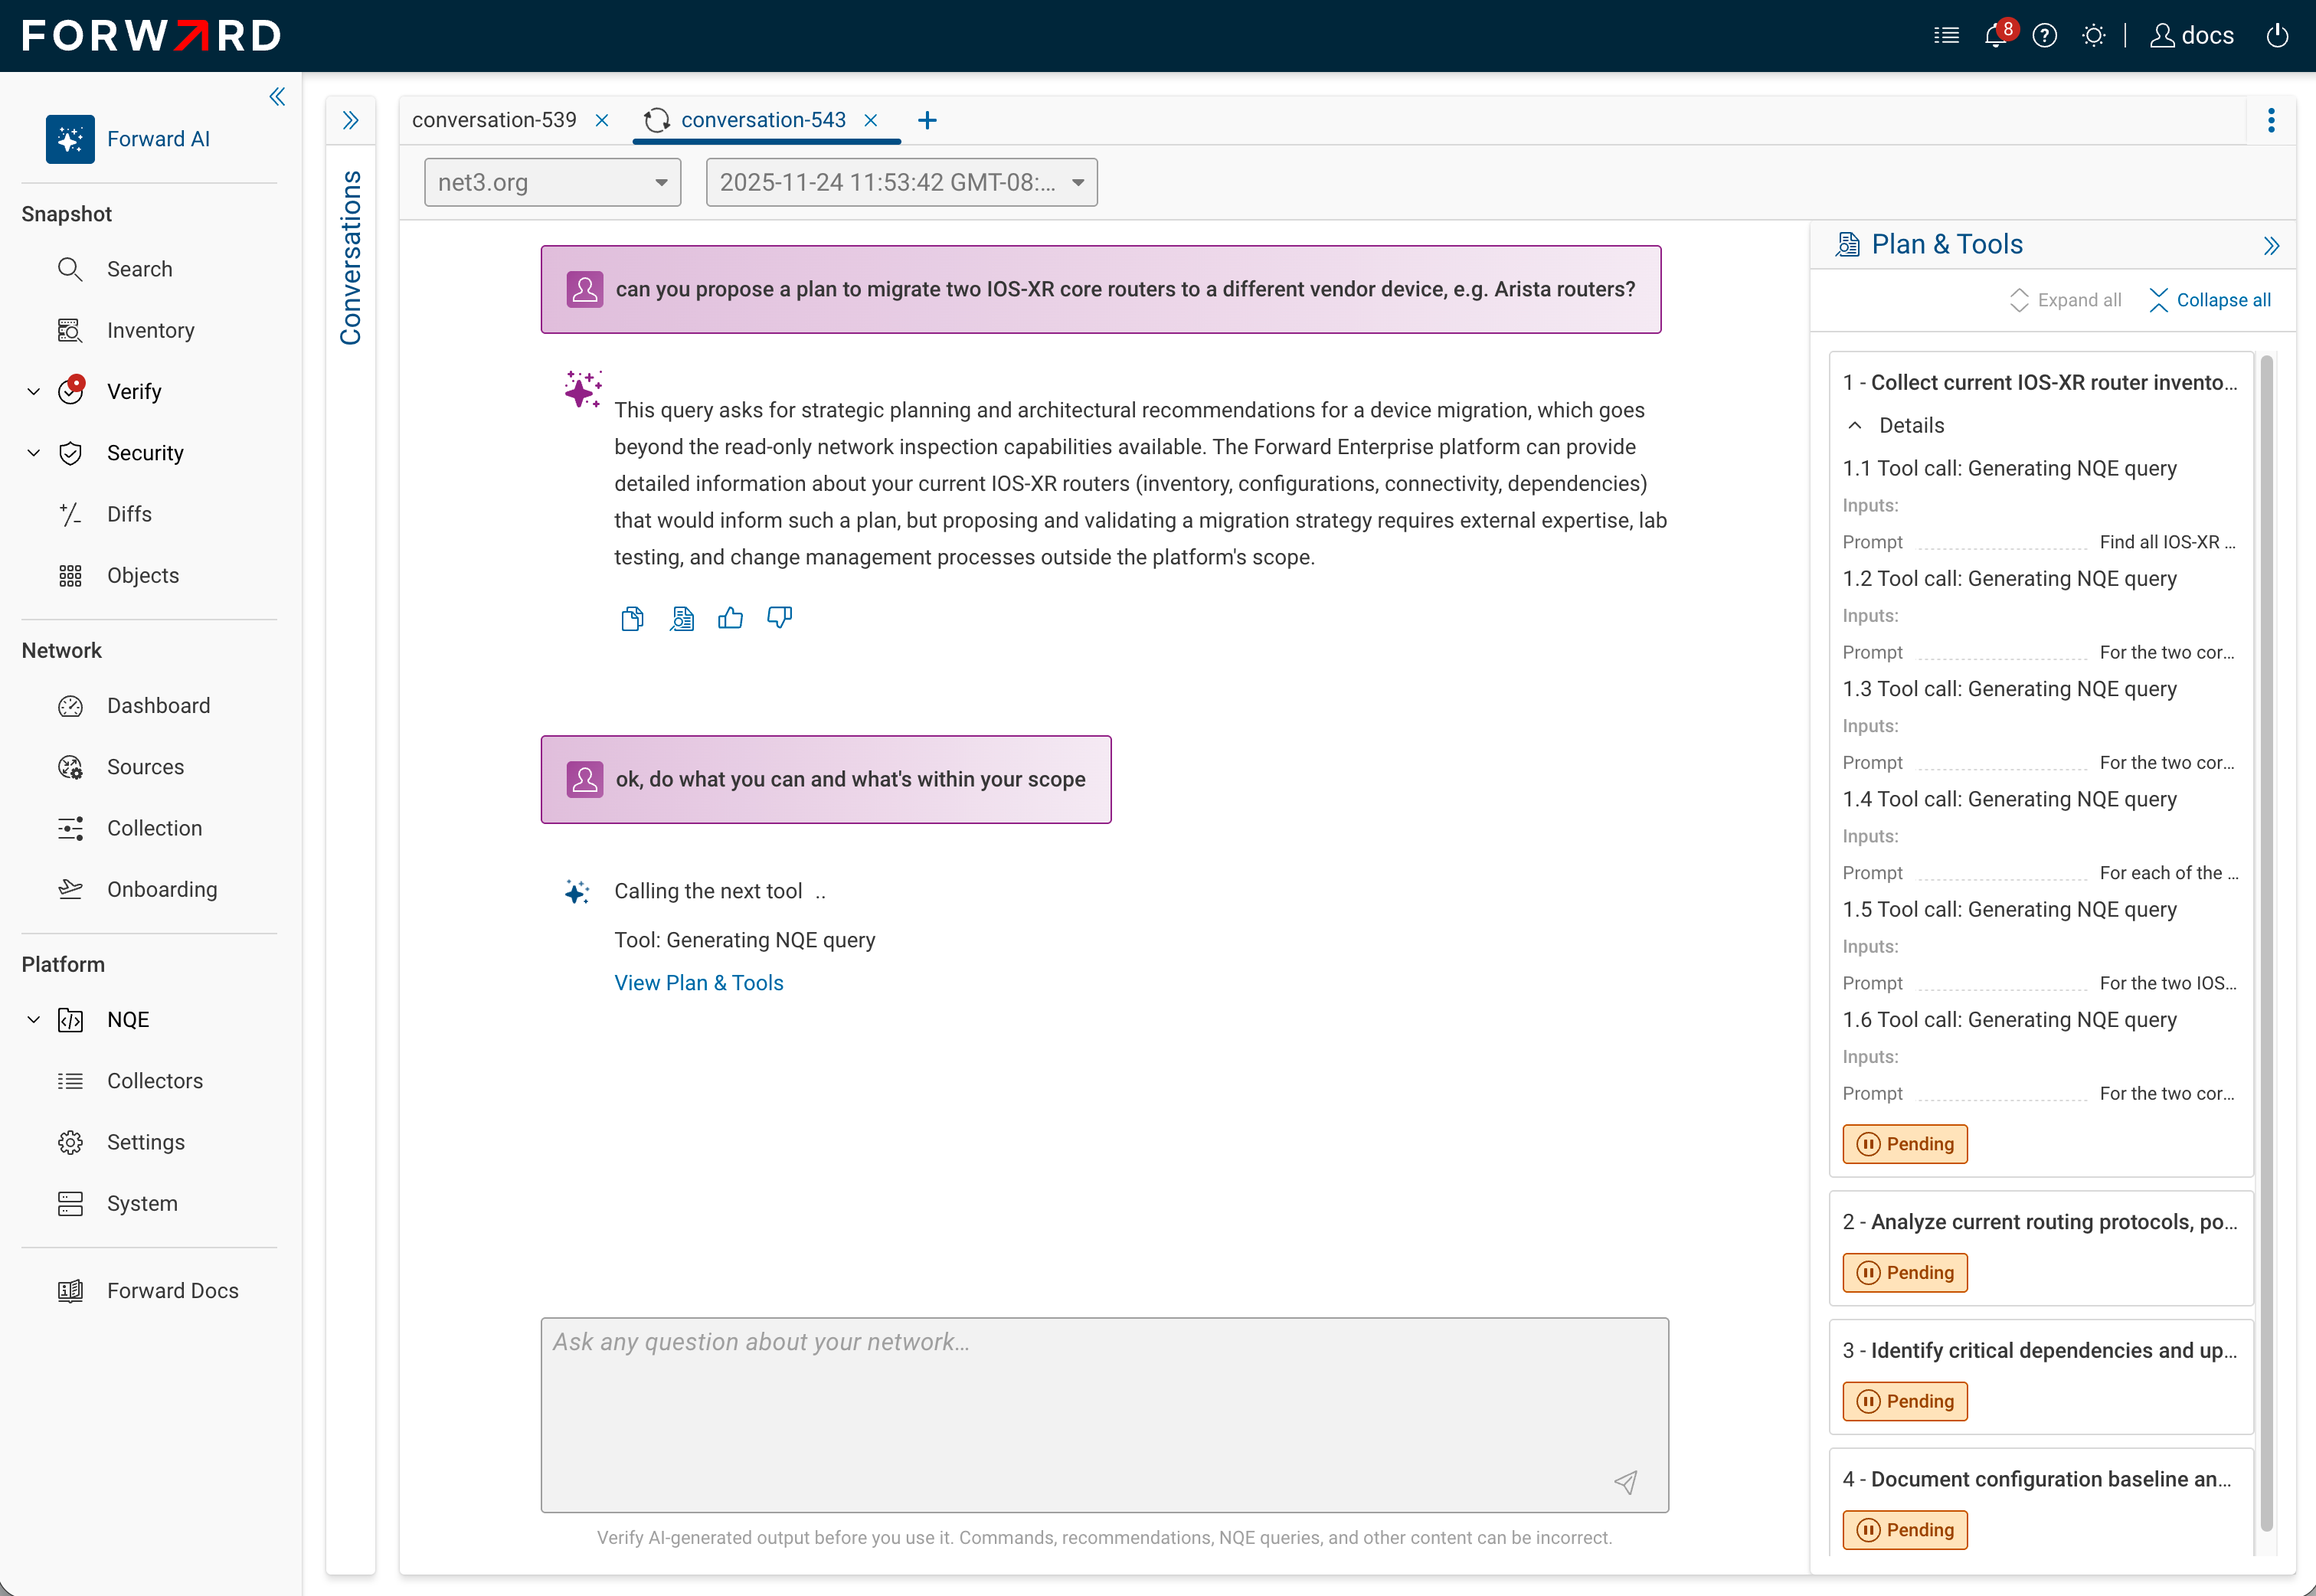
Task: Open step 4 Document configuration baseline
Action: pos(2038,1479)
